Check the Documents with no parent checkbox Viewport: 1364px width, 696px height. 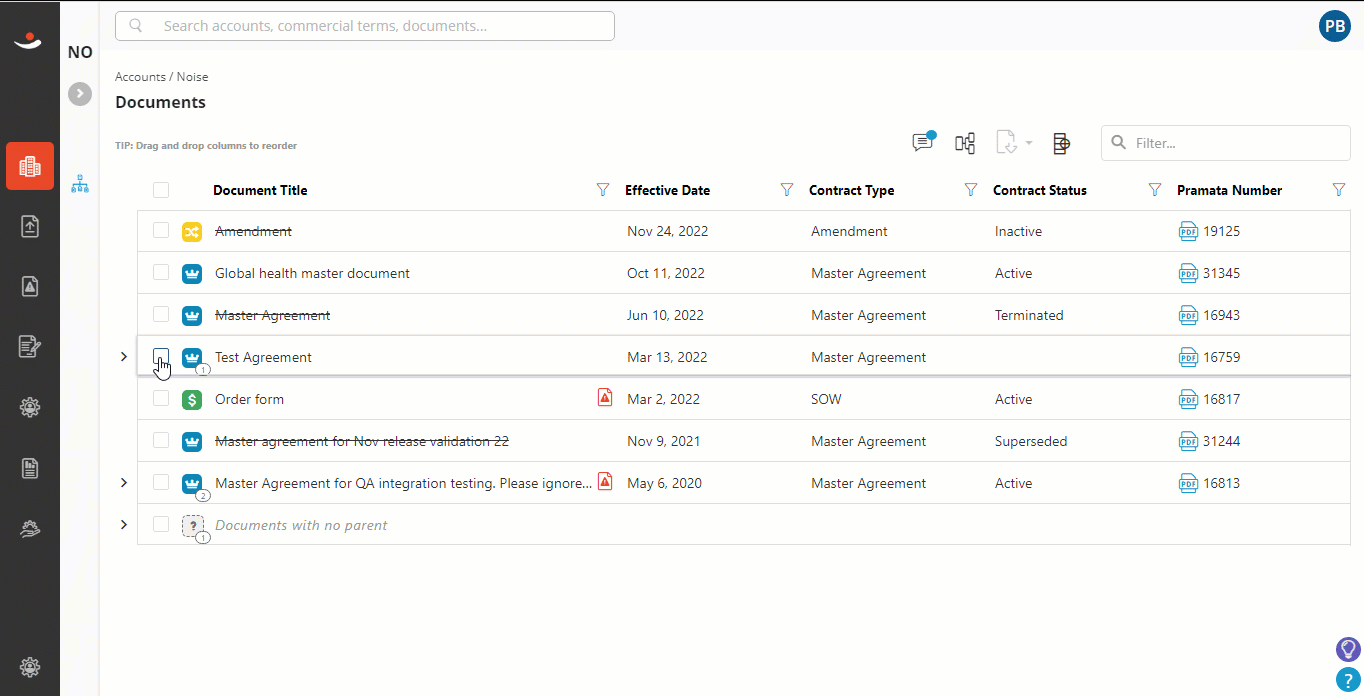point(161,525)
